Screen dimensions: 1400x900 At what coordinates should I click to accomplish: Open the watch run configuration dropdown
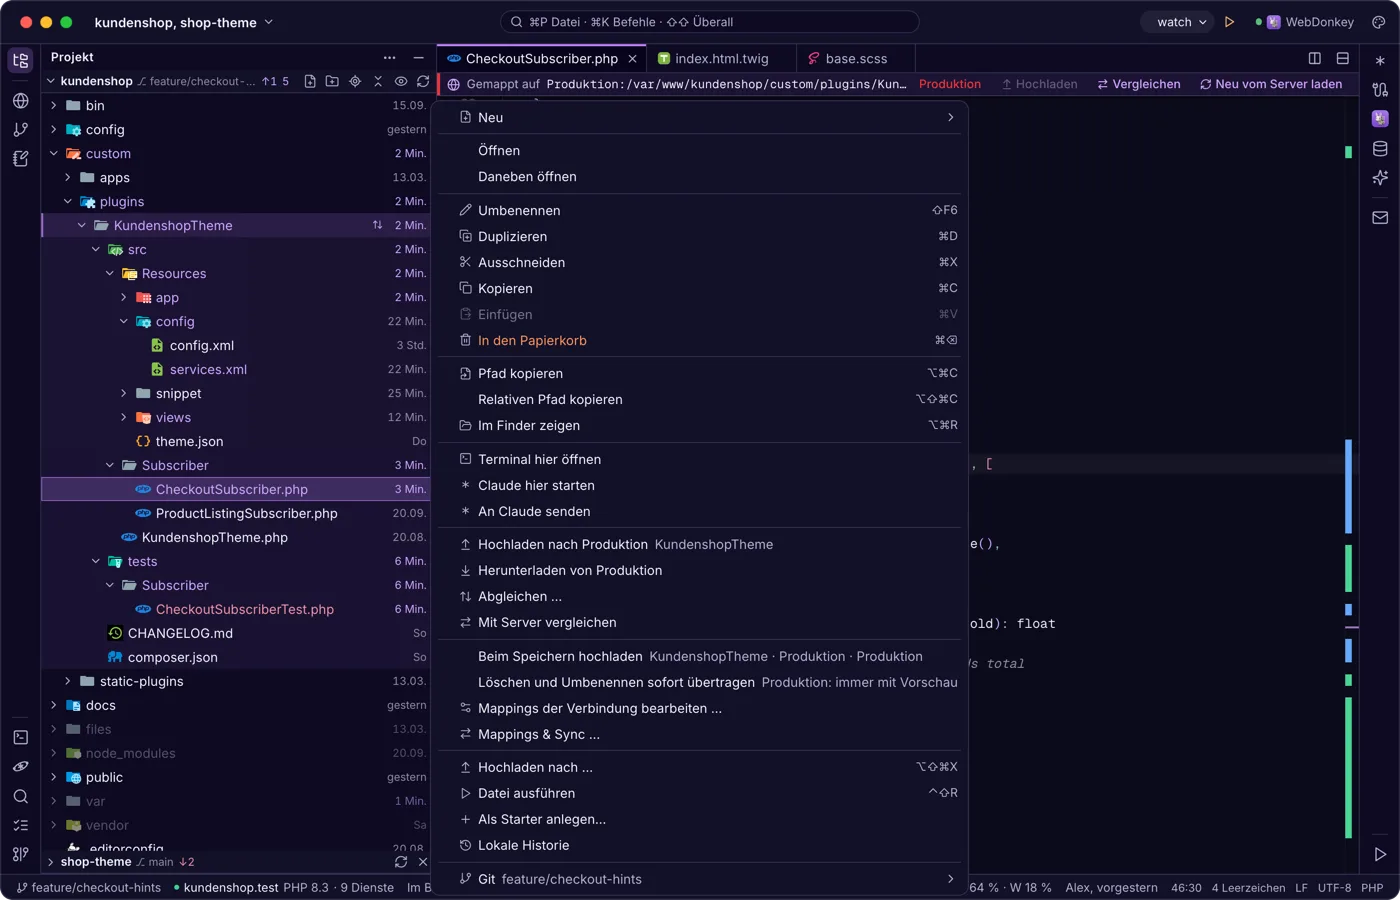(1176, 22)
